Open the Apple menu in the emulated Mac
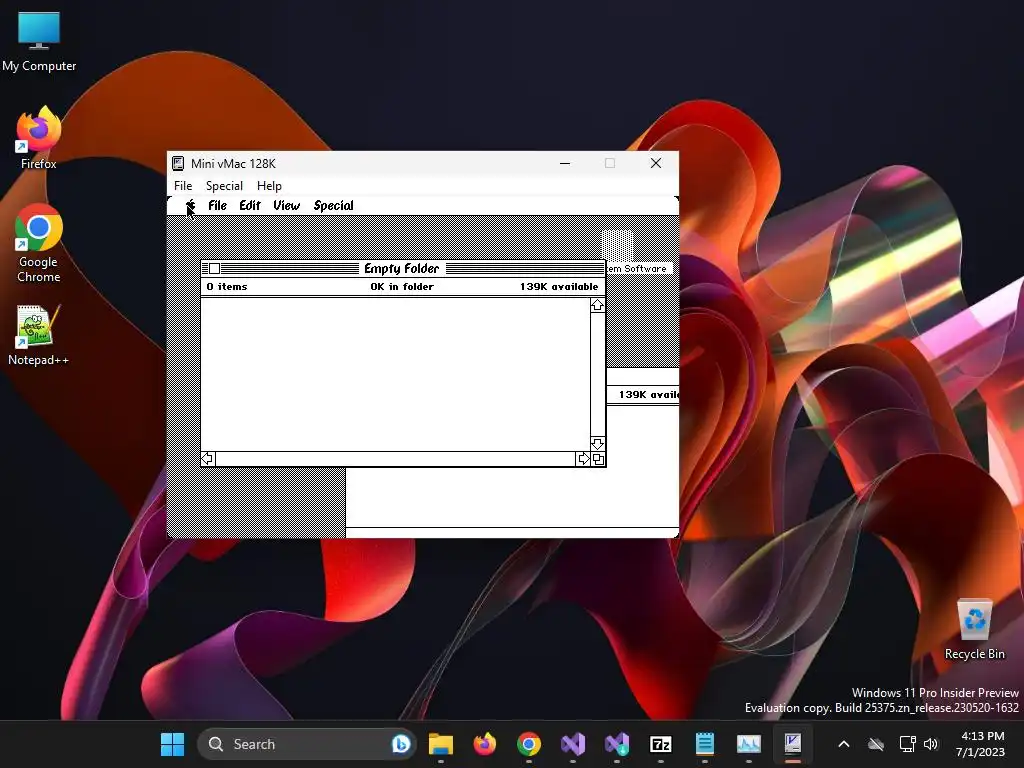The width and height of the screenshot is (1024, 768). click(190, 206)
